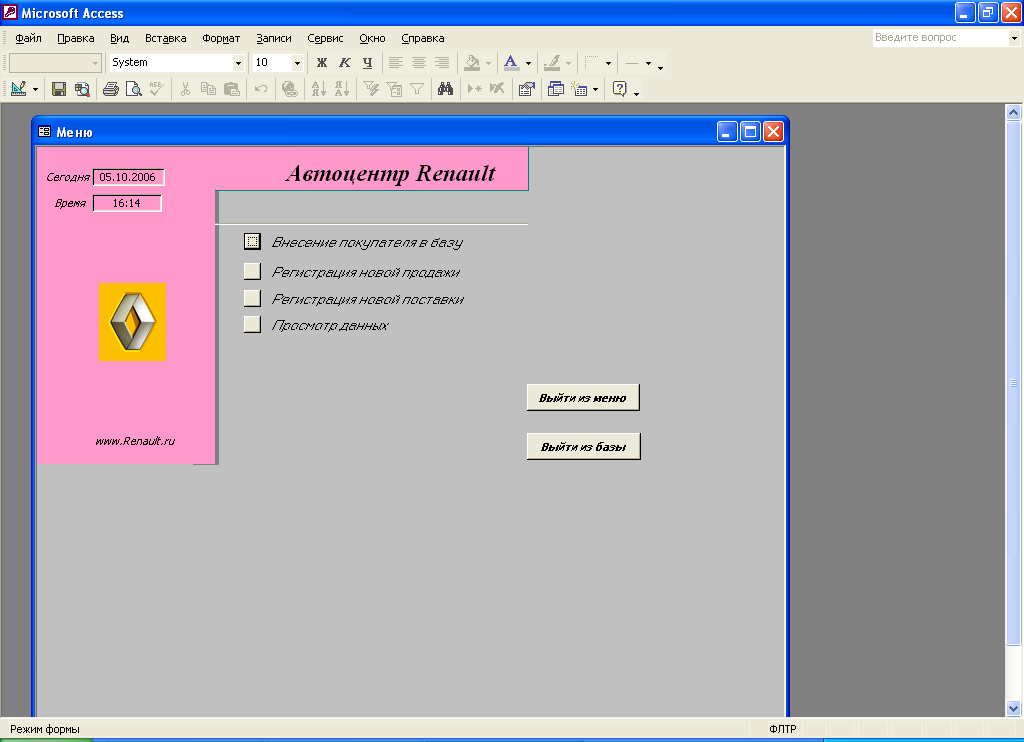This screenshot has height=742, width=1024.
Task: Click the Сегодня date field
Action: [x=129, y=177]
